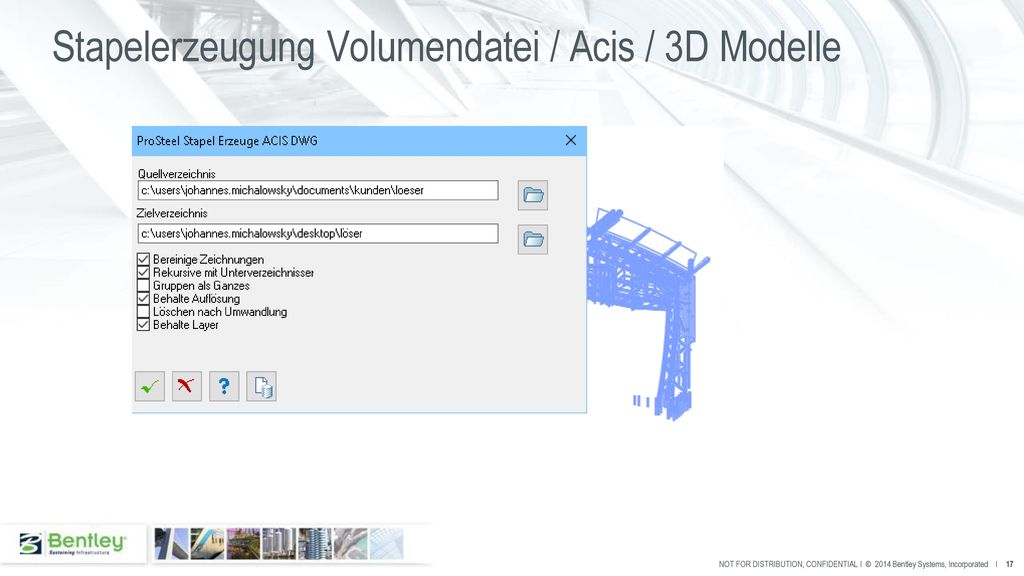This screenshot has height=576, width=1024.
Task: Click the Quellverzeichnis label
Action: (176, 174)
